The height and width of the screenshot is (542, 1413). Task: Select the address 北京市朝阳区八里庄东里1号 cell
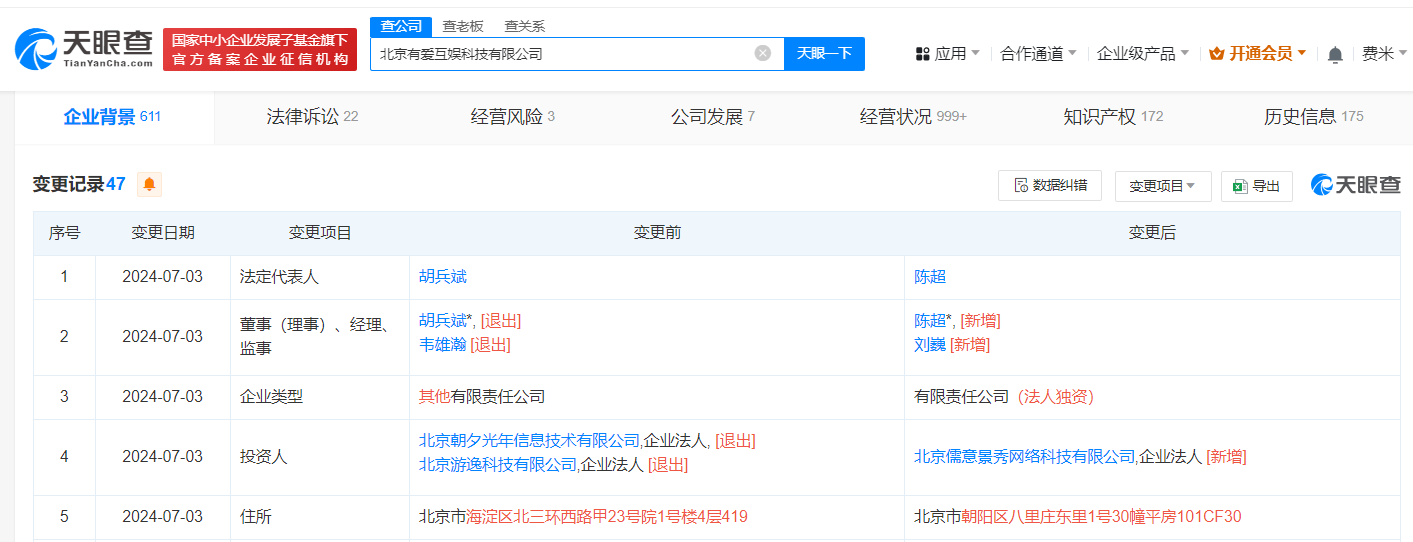tap(1152, 517)
